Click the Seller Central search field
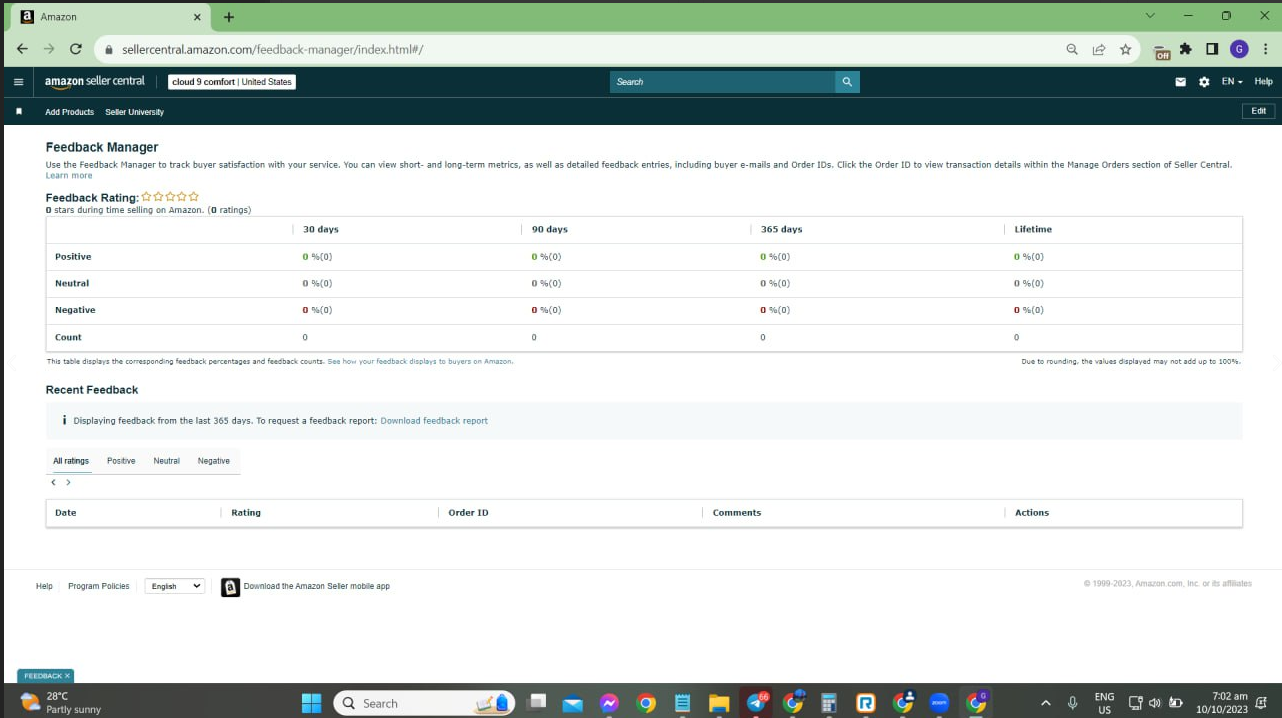 click(723, 82)
